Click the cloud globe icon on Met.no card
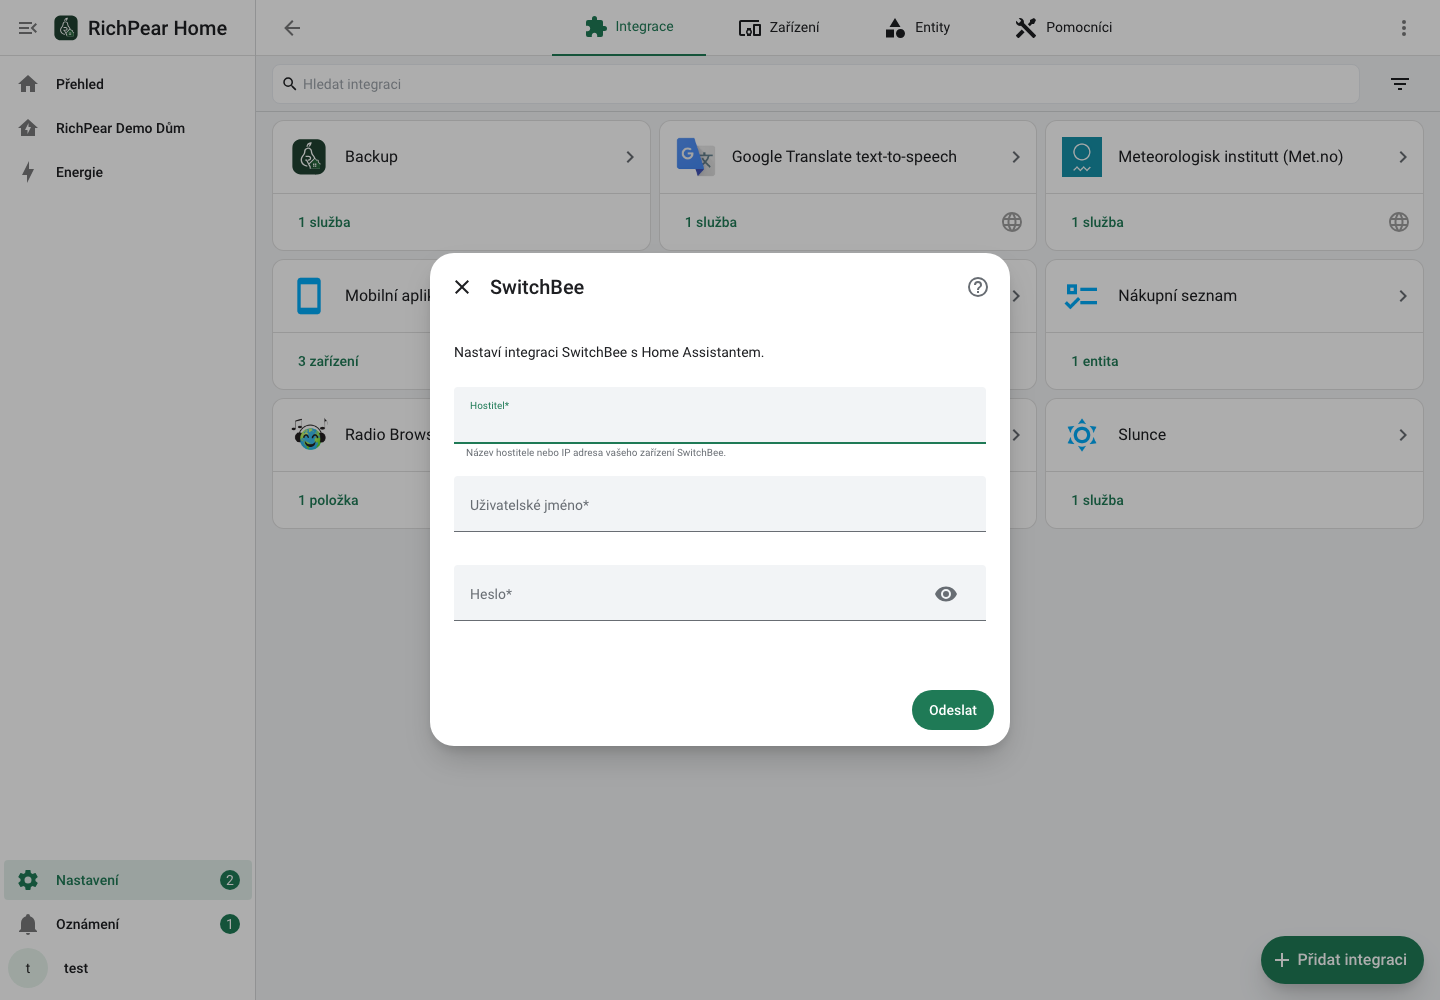1440x1000 pixels. pos(1399,222)
